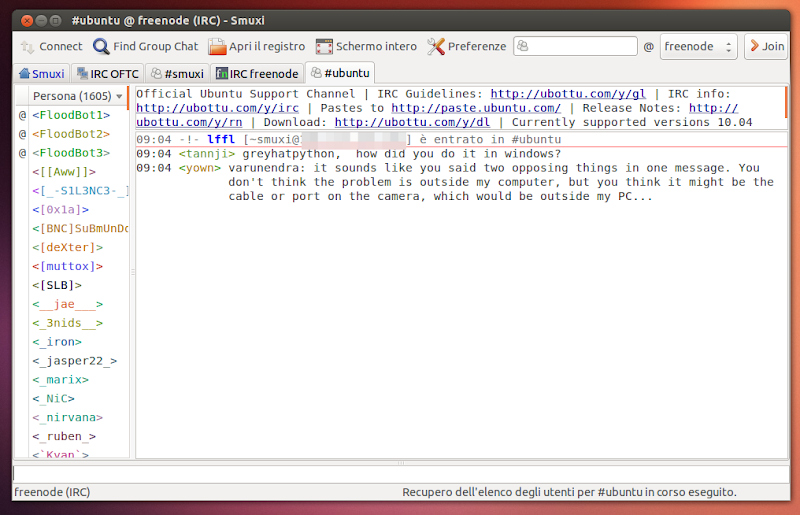Click the #ubuntu tab group icon
Image resolution: width=800 pixels, height=515 pixels.
click(316, 73)
